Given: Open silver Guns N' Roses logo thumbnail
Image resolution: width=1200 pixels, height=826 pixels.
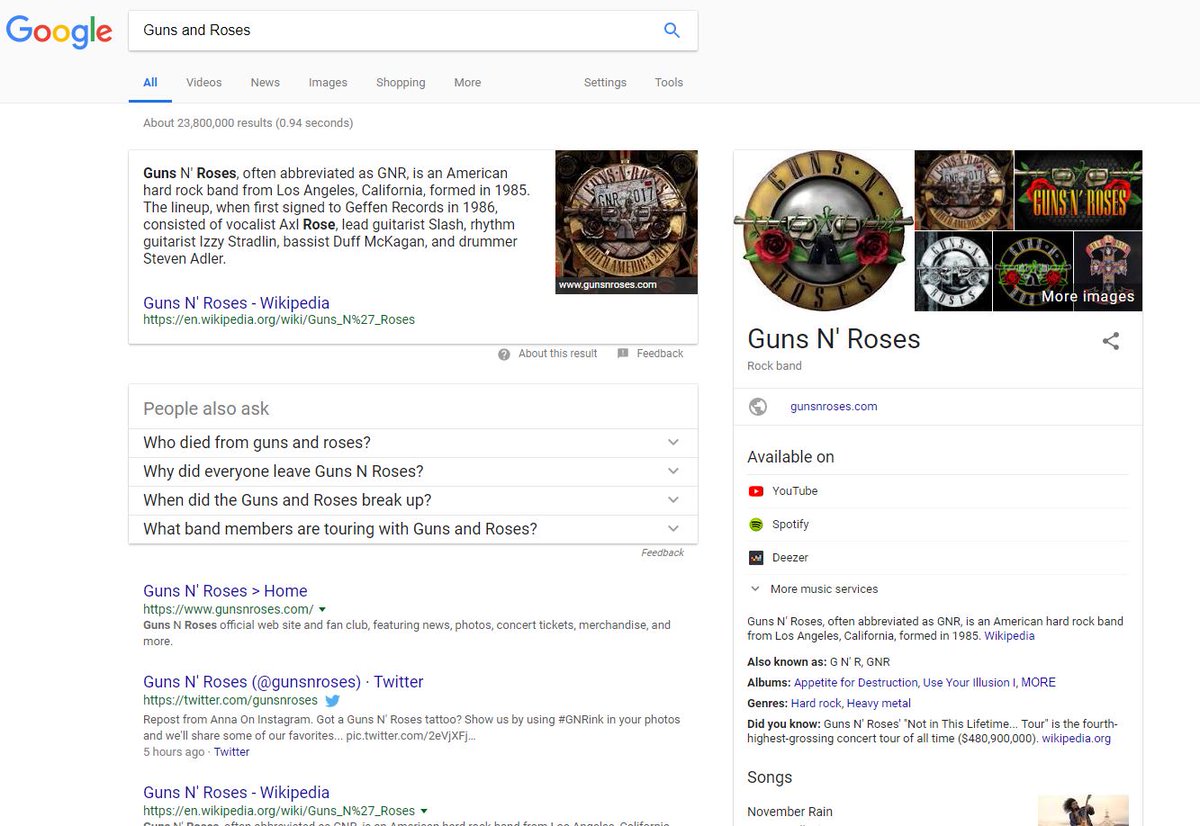Looking at the screenshot, I should click(953, 272).
